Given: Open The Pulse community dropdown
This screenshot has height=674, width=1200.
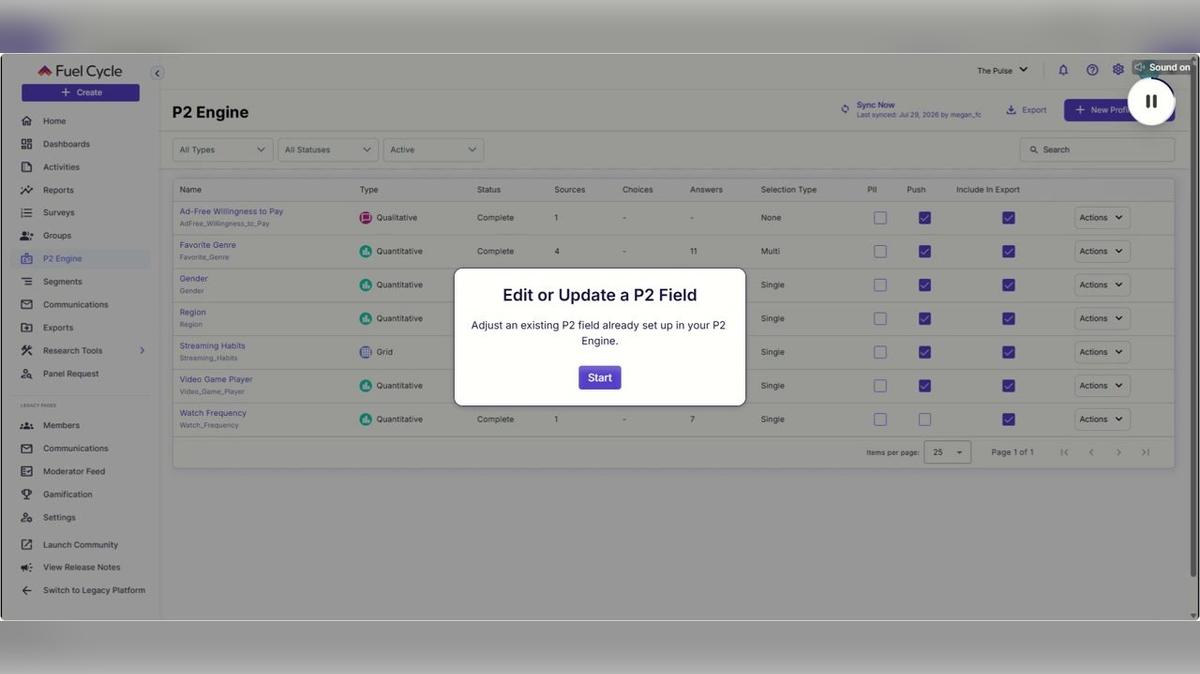Looking at the screenshot, I should point(1002,70).
